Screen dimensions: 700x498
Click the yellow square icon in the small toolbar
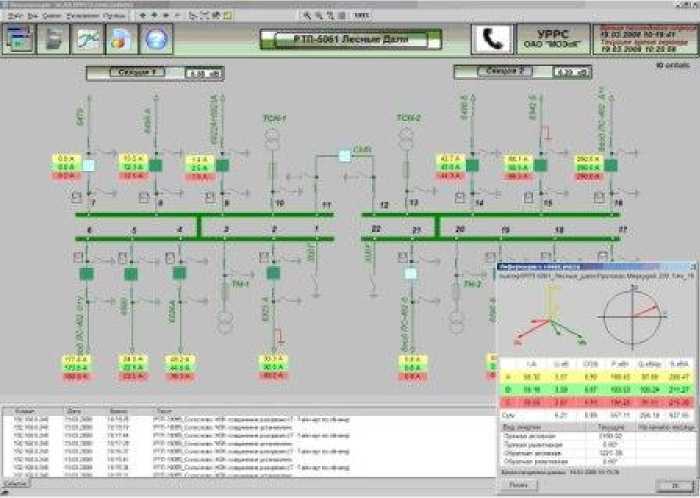[228, 15]
